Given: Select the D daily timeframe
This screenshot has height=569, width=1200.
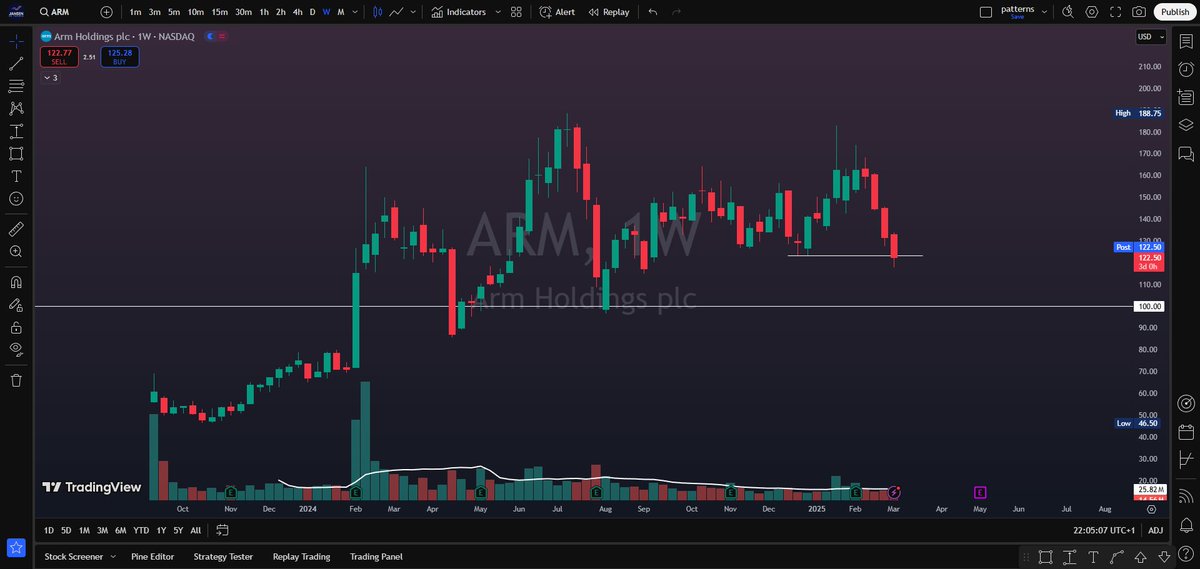Looking at the screenshot, I should [312, 12].
